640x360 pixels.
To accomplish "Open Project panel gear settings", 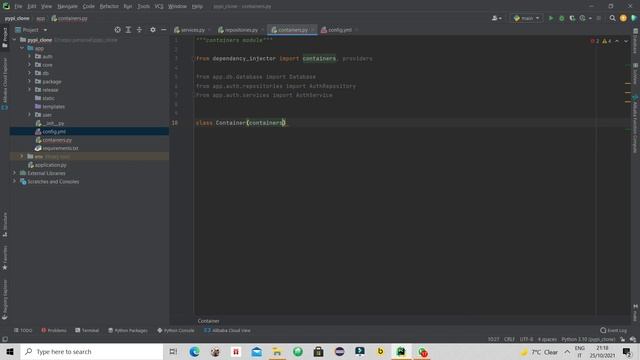I will pos(153,30).
